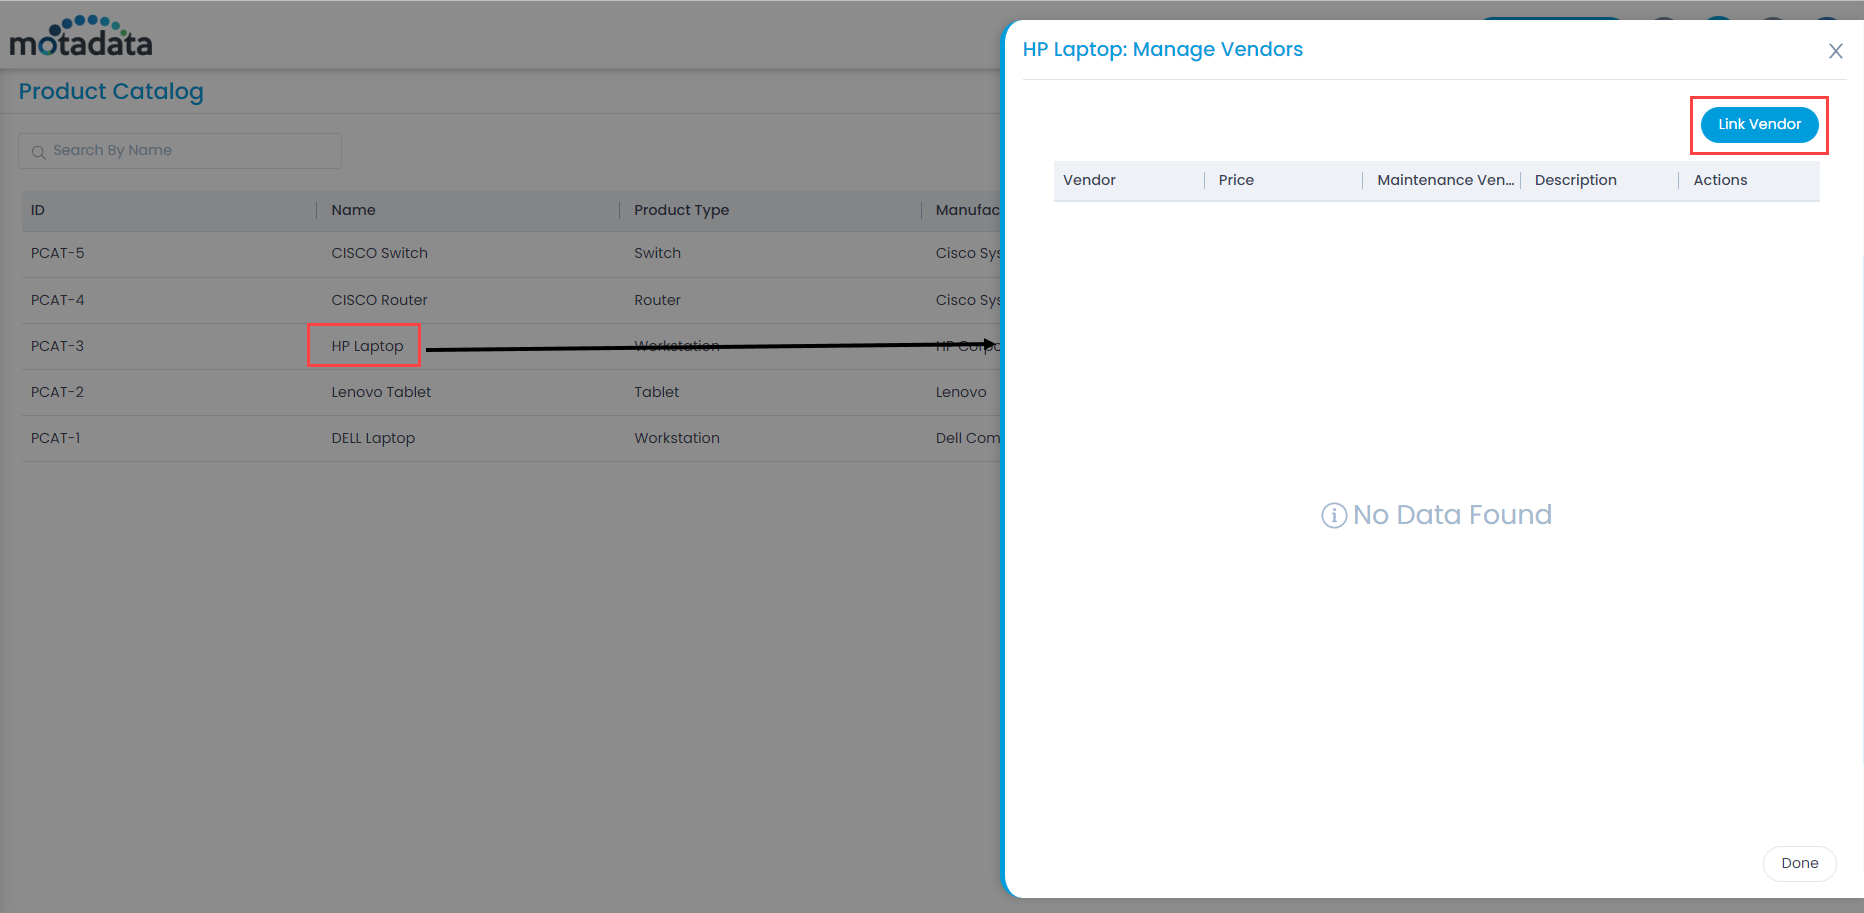Select the DELL Laptop row
The height and width of the screenshot is (913, 1864).
[x=373, y=438]
